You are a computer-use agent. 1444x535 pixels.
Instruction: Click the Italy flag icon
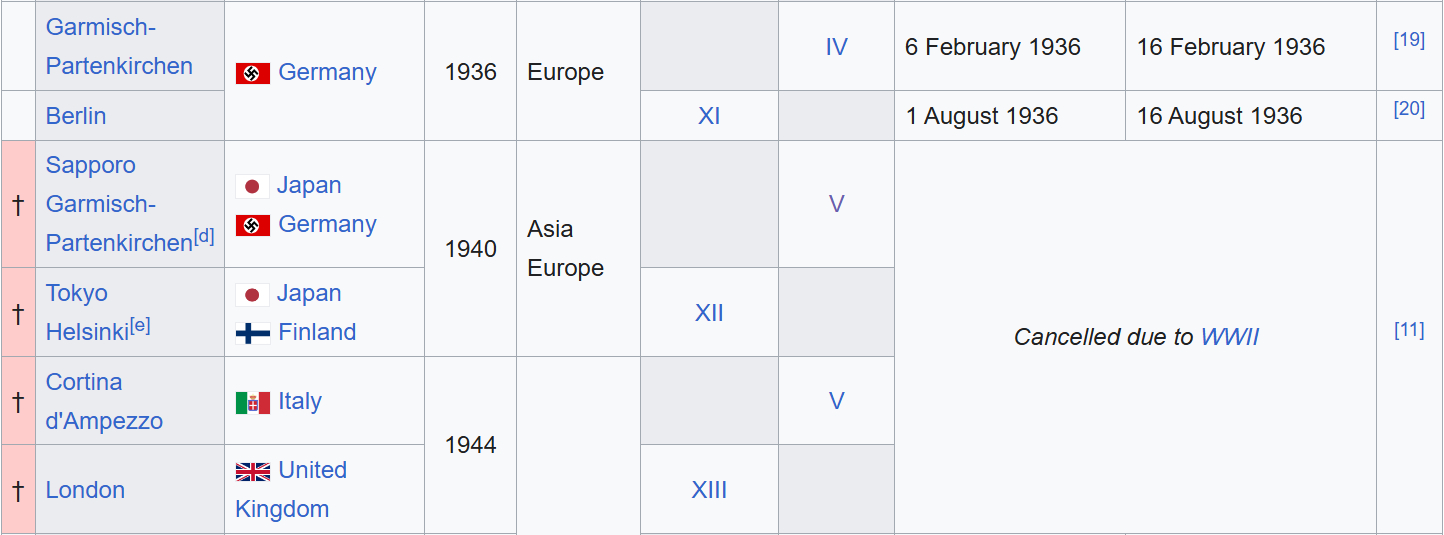(253, 402)
